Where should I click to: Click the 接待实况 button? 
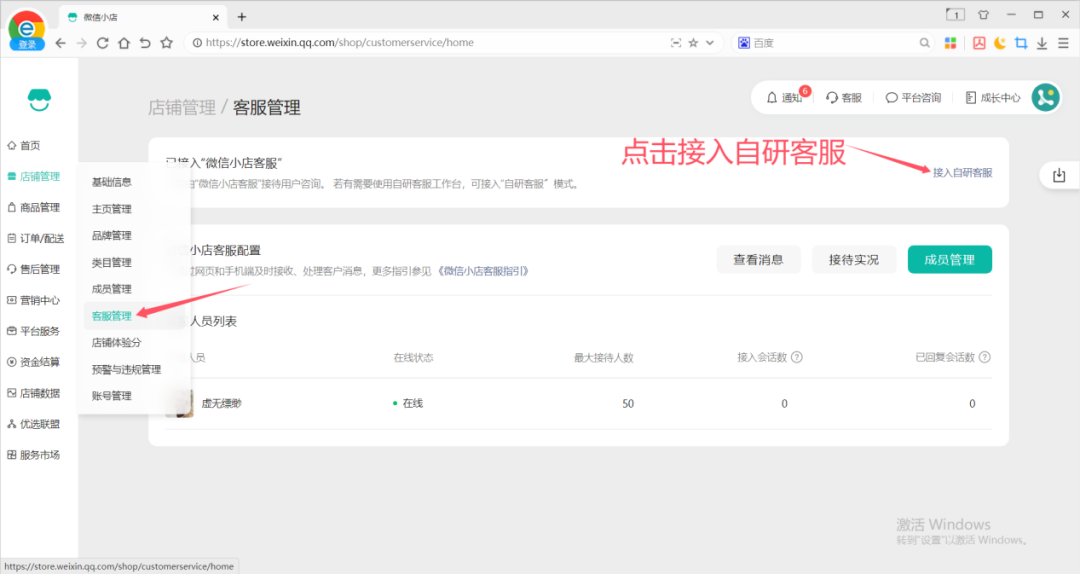click(x=854, y=260)
